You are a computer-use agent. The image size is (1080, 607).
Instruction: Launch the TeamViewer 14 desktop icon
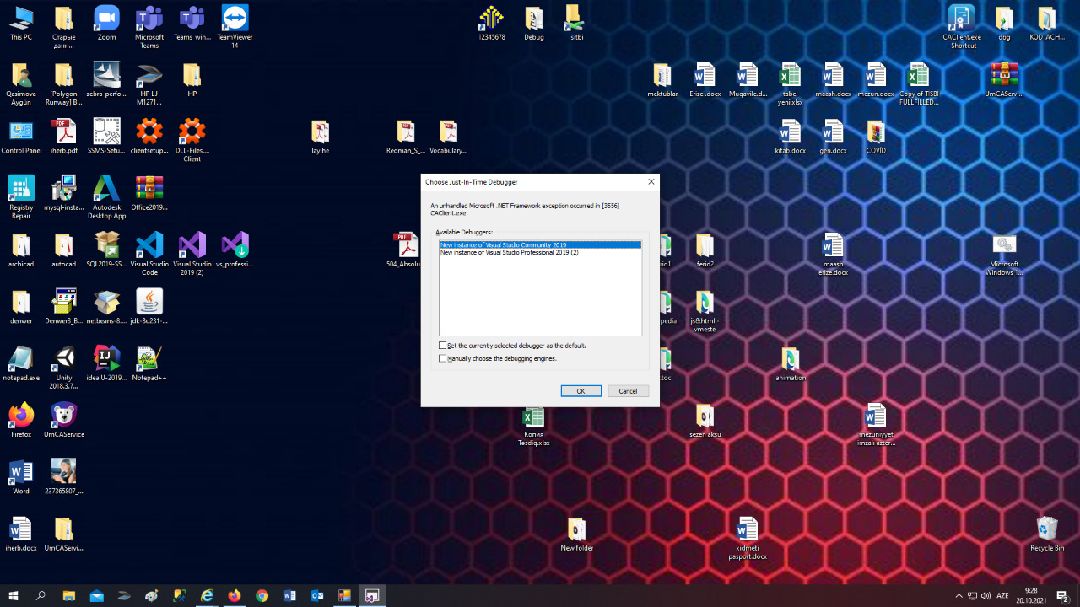[x=235, y=19]
